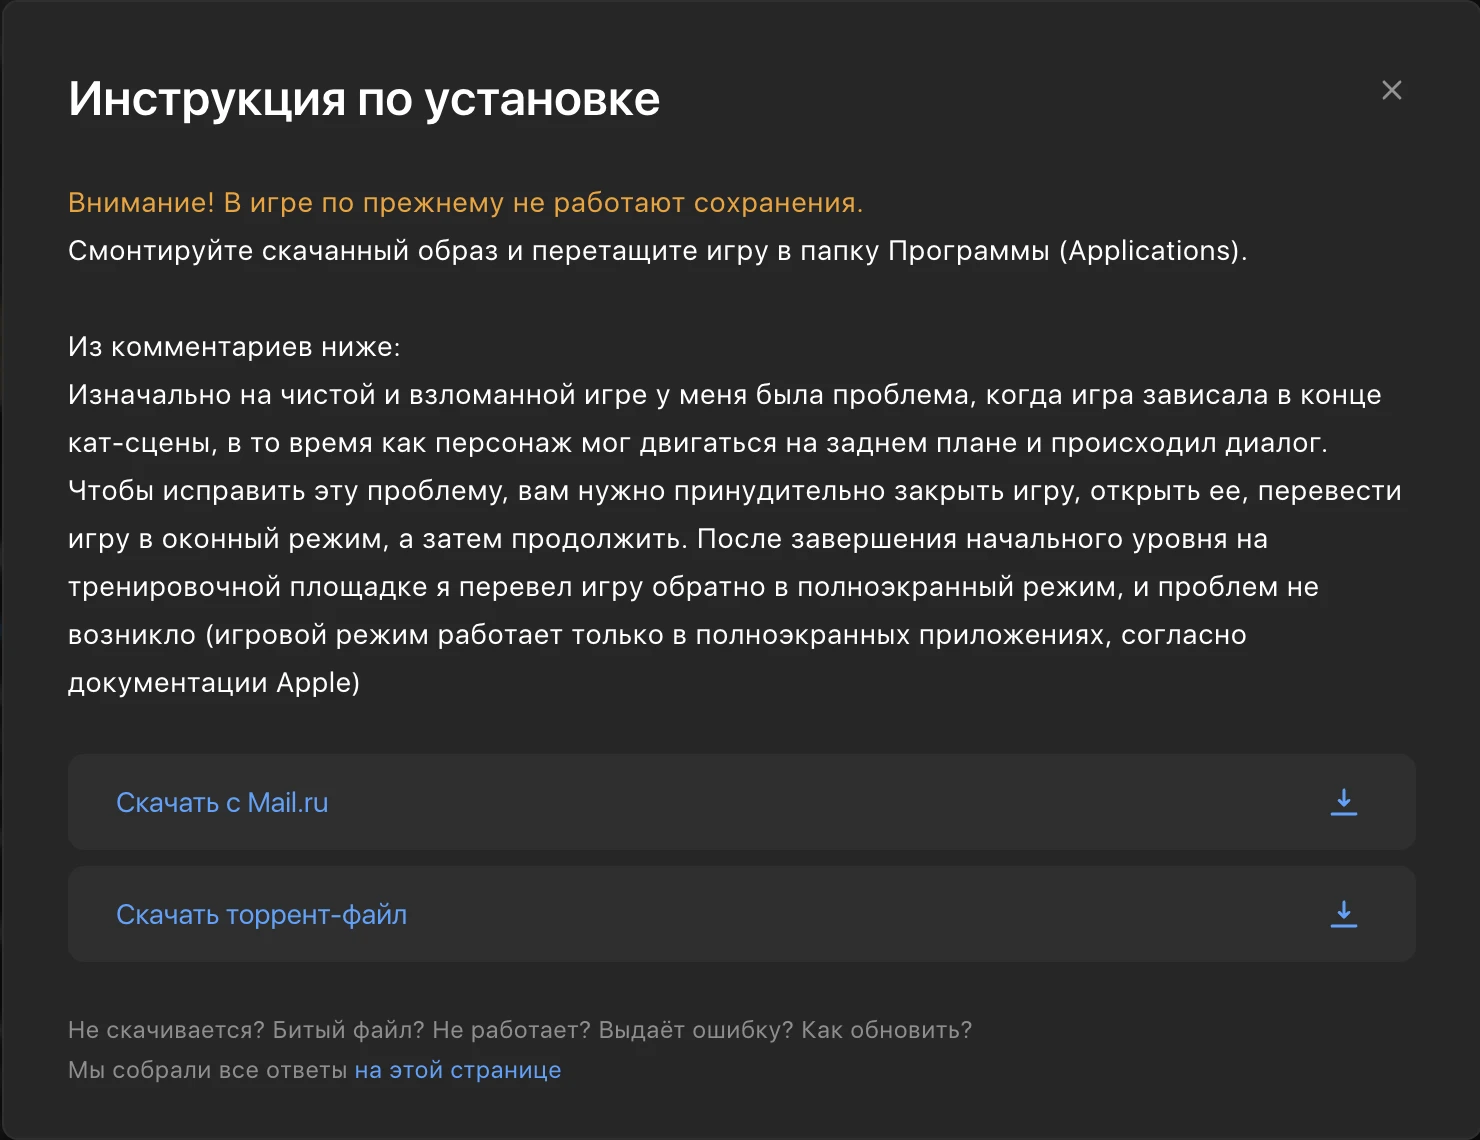Click the line beginning 'возникло (игровой режим'
1480x1140 pixels.
coord(657,635)
